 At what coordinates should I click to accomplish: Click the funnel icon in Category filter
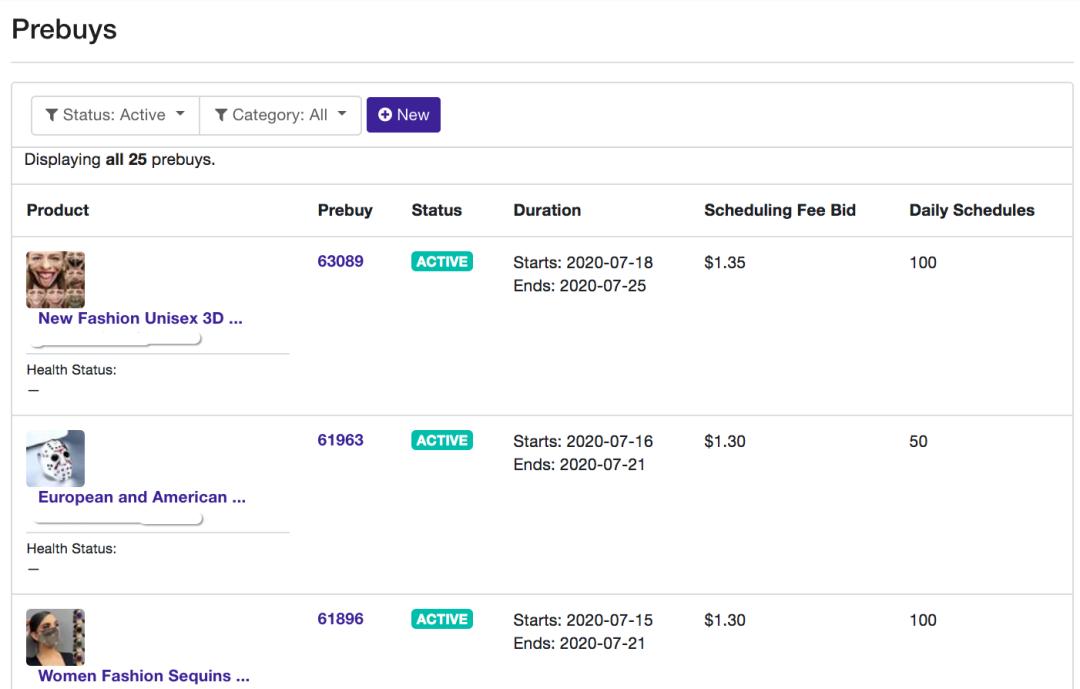221,115
